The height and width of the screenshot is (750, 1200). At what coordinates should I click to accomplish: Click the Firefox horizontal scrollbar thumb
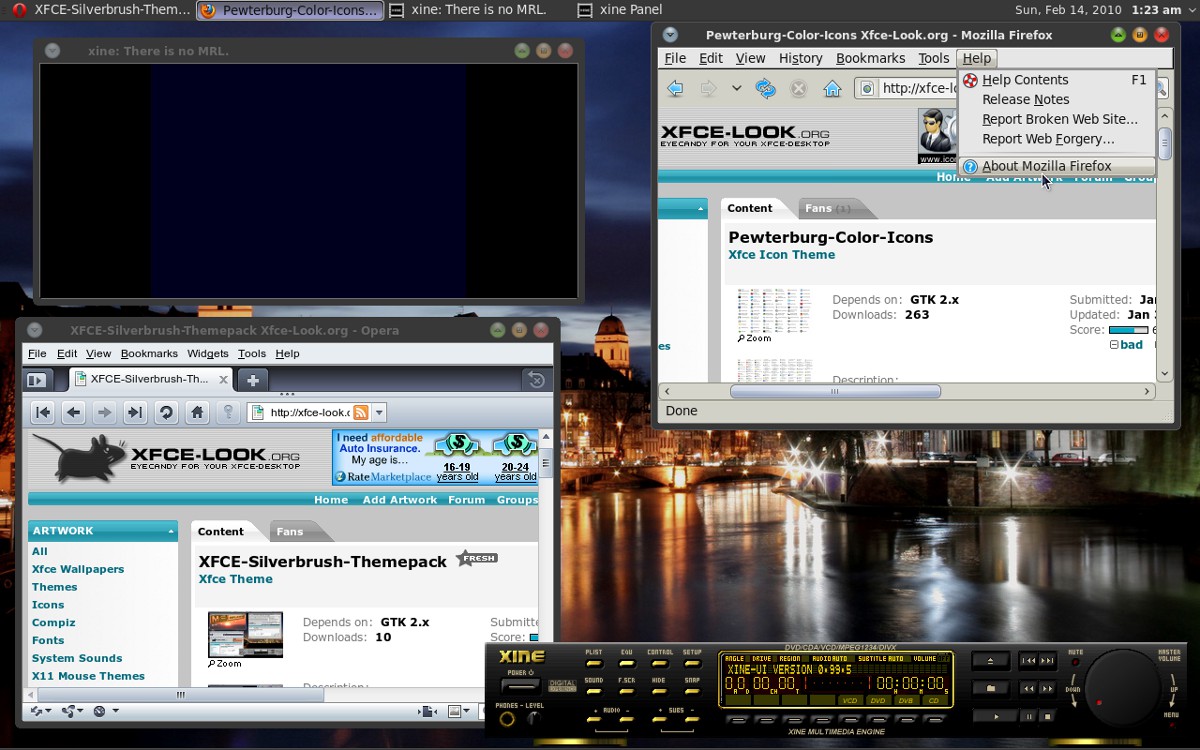tap(835, 391)
